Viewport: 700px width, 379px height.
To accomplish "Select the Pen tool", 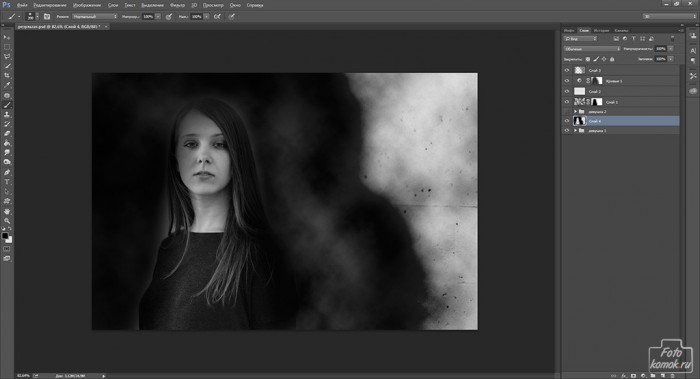I will [x=7, y=172].
